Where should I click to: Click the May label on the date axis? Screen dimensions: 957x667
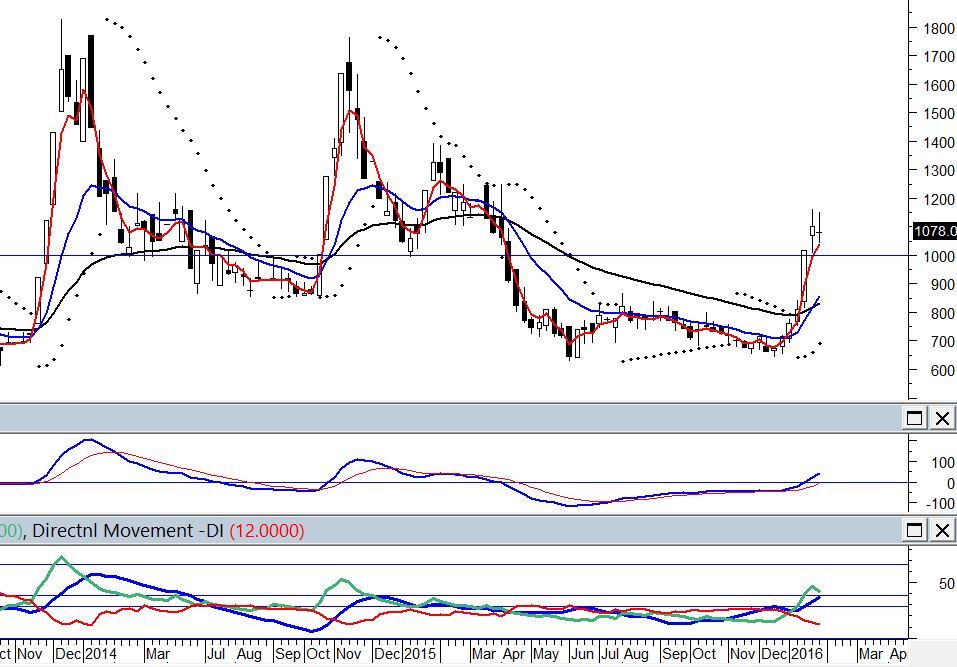coord(546,654)
